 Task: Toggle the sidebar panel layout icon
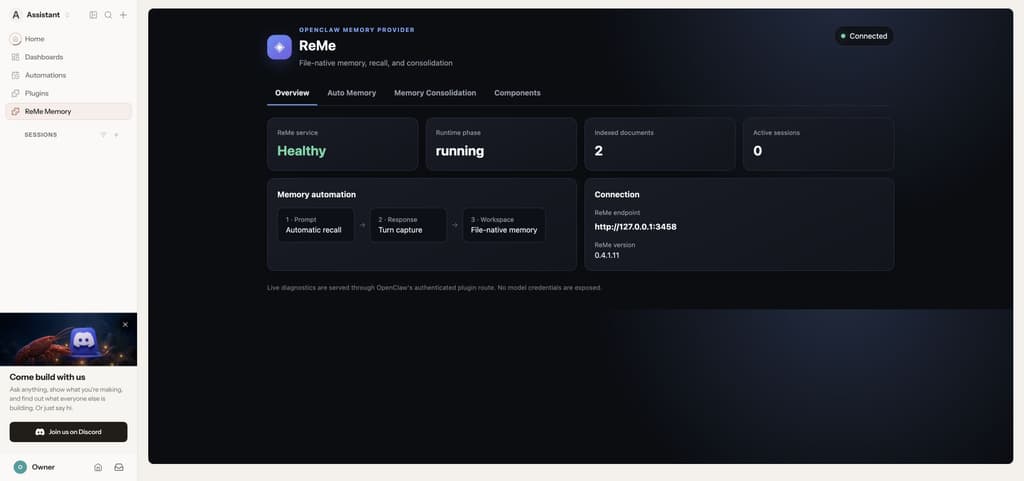coord(93,15)
